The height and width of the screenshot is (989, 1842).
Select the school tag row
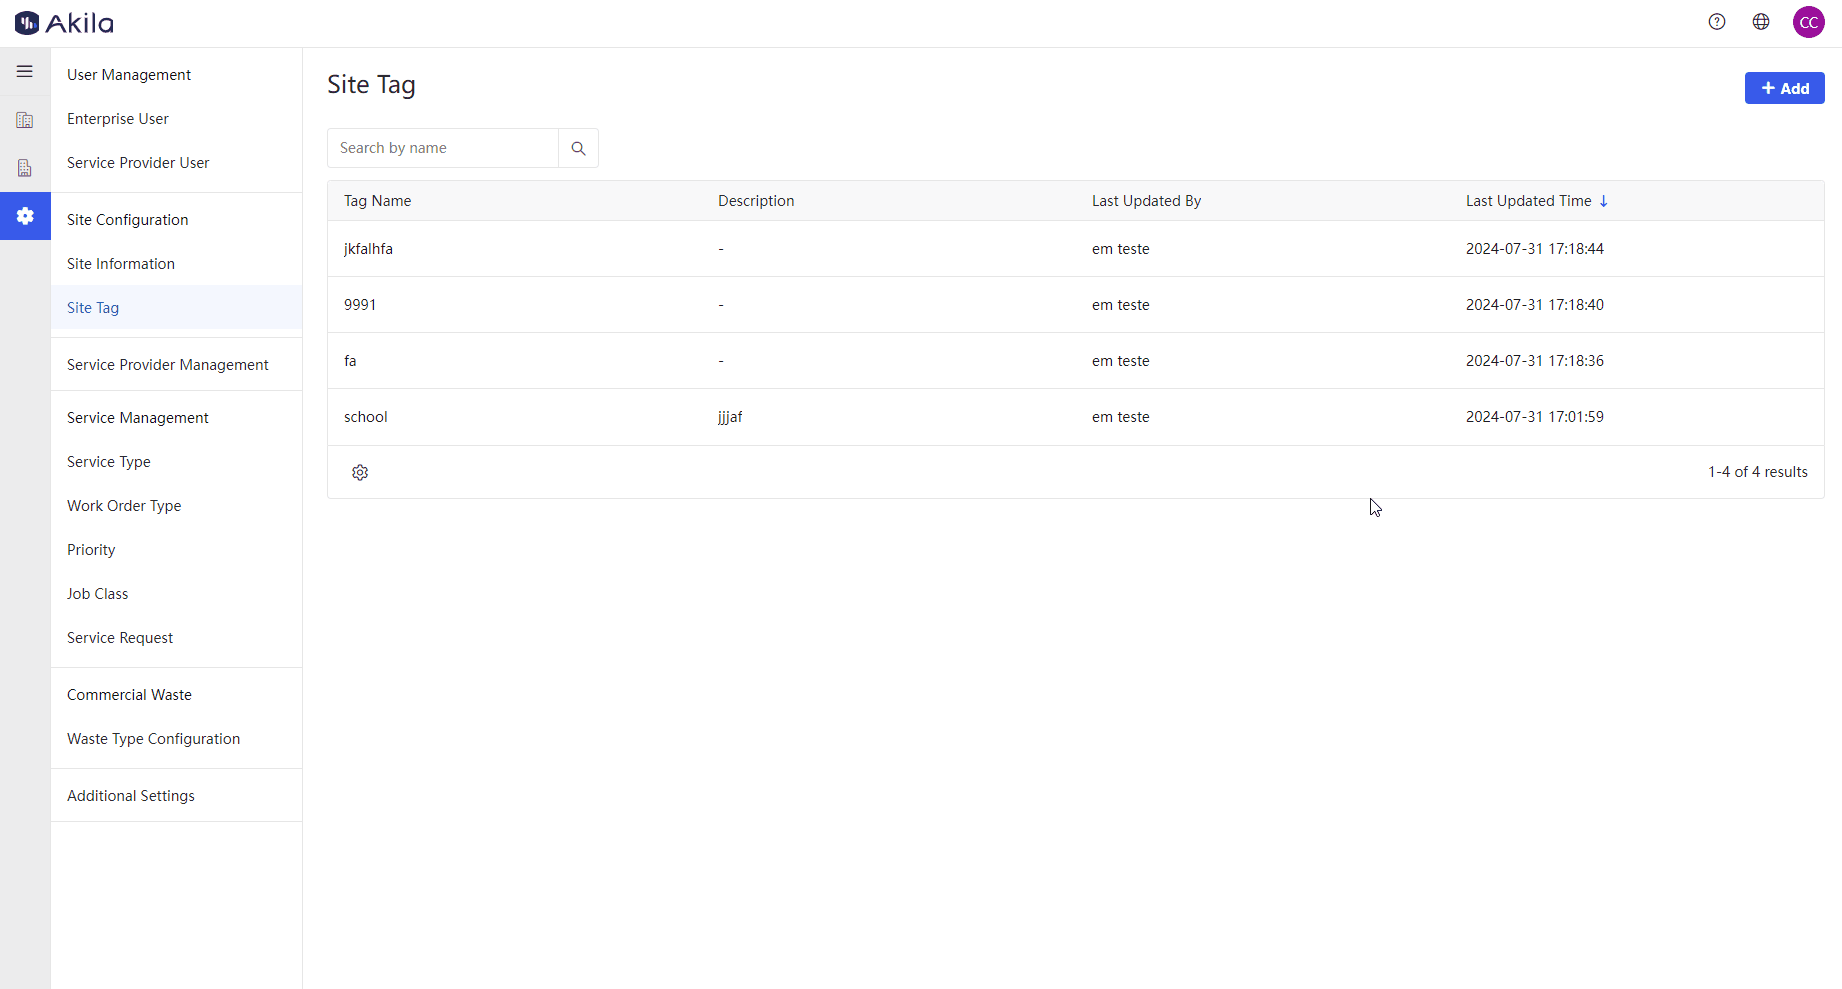(x=366, y=417)
